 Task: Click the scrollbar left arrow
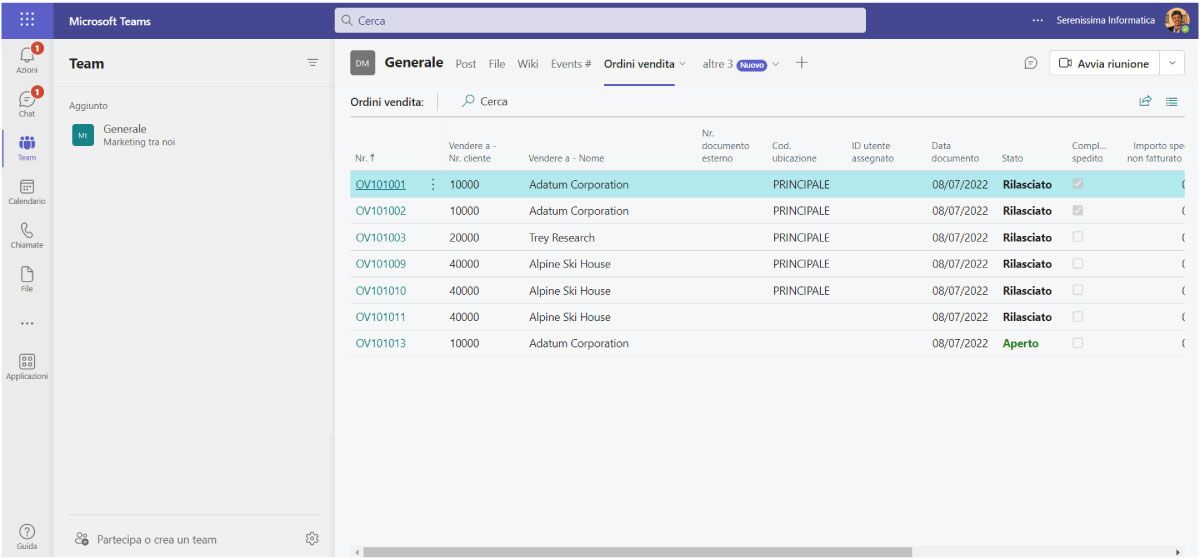click(x=356, y=551)
